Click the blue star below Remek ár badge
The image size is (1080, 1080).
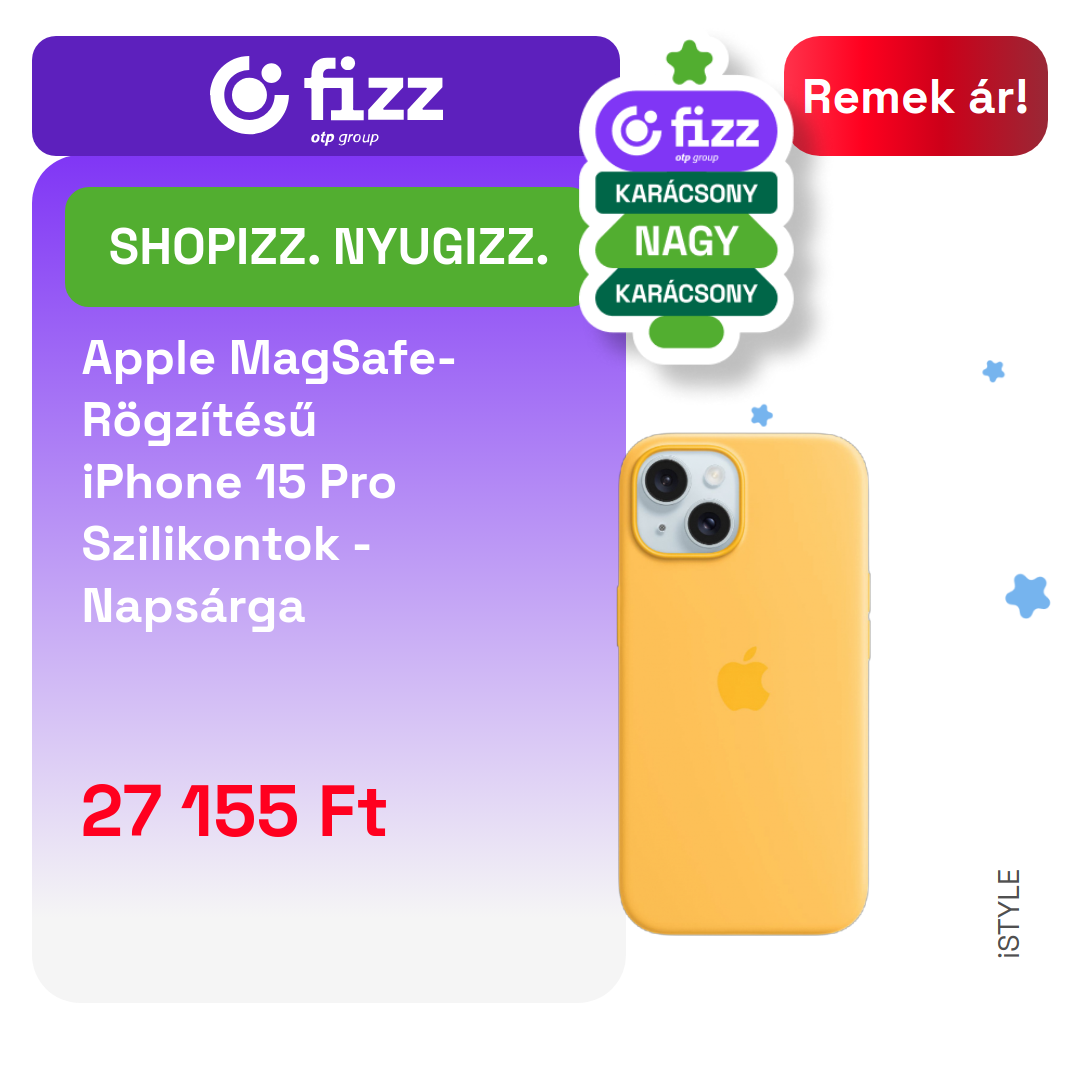point(993,371)
